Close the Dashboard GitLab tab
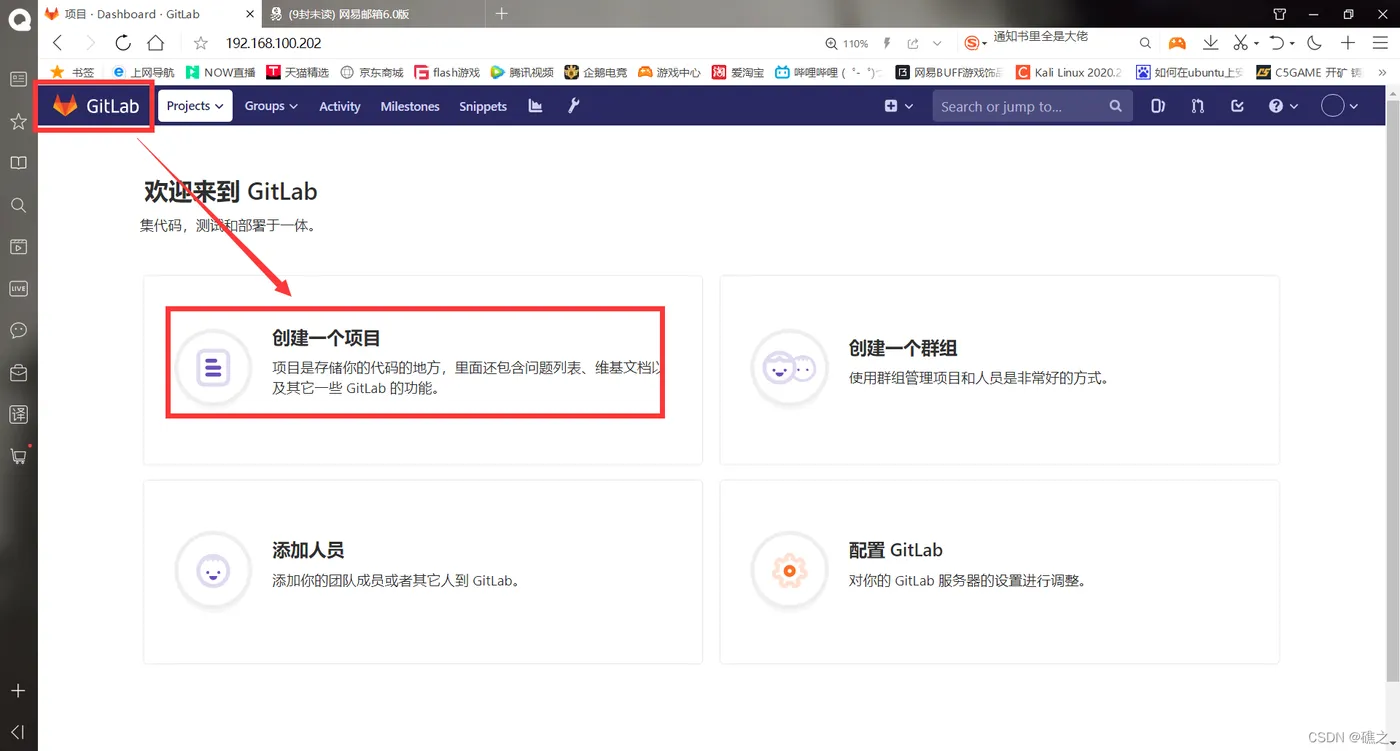Screen dimensions: 1400x751 coord(250,14)
